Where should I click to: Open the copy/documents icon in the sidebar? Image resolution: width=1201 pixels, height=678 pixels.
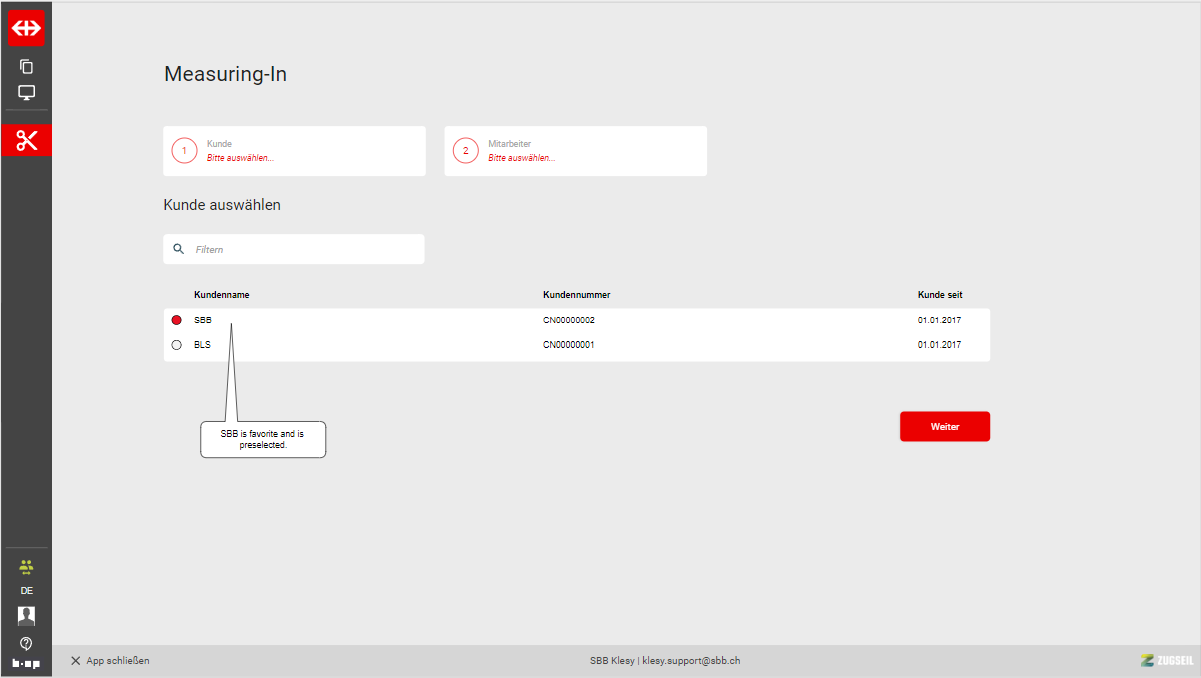coord(26,67)
